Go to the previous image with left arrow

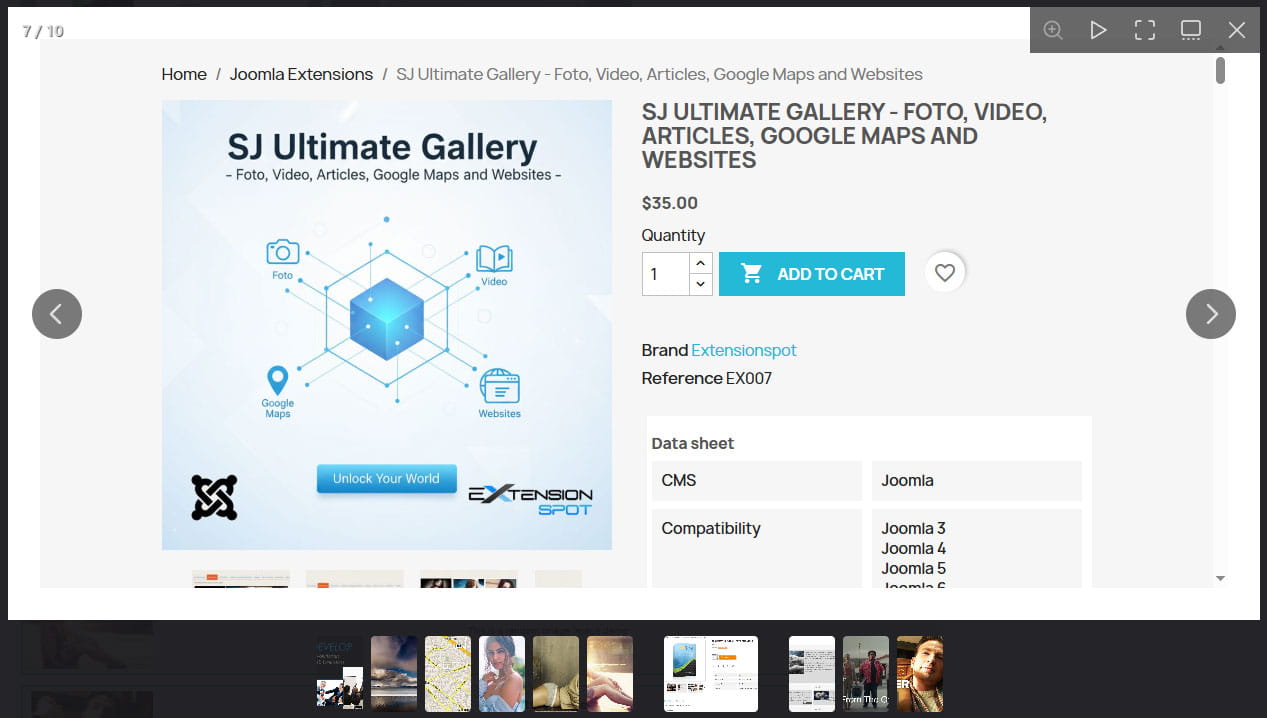click(57, 314)
